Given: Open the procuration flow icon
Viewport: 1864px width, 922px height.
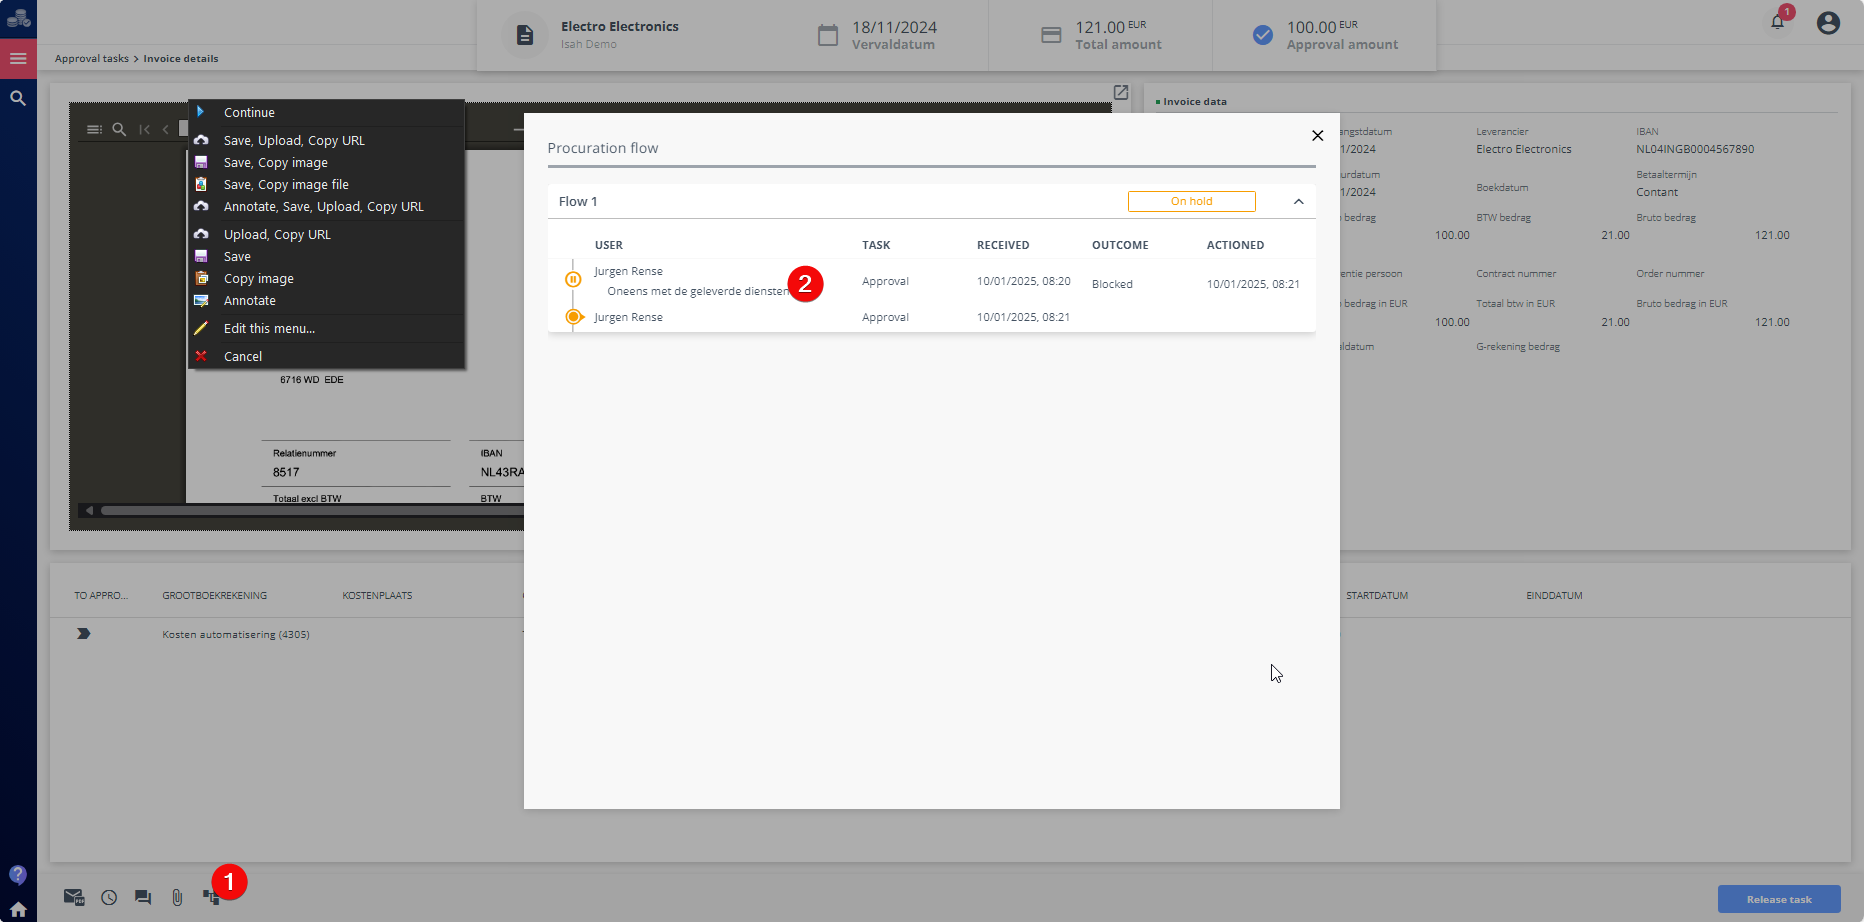Looking at the screenshot, I should coord(210,897).
